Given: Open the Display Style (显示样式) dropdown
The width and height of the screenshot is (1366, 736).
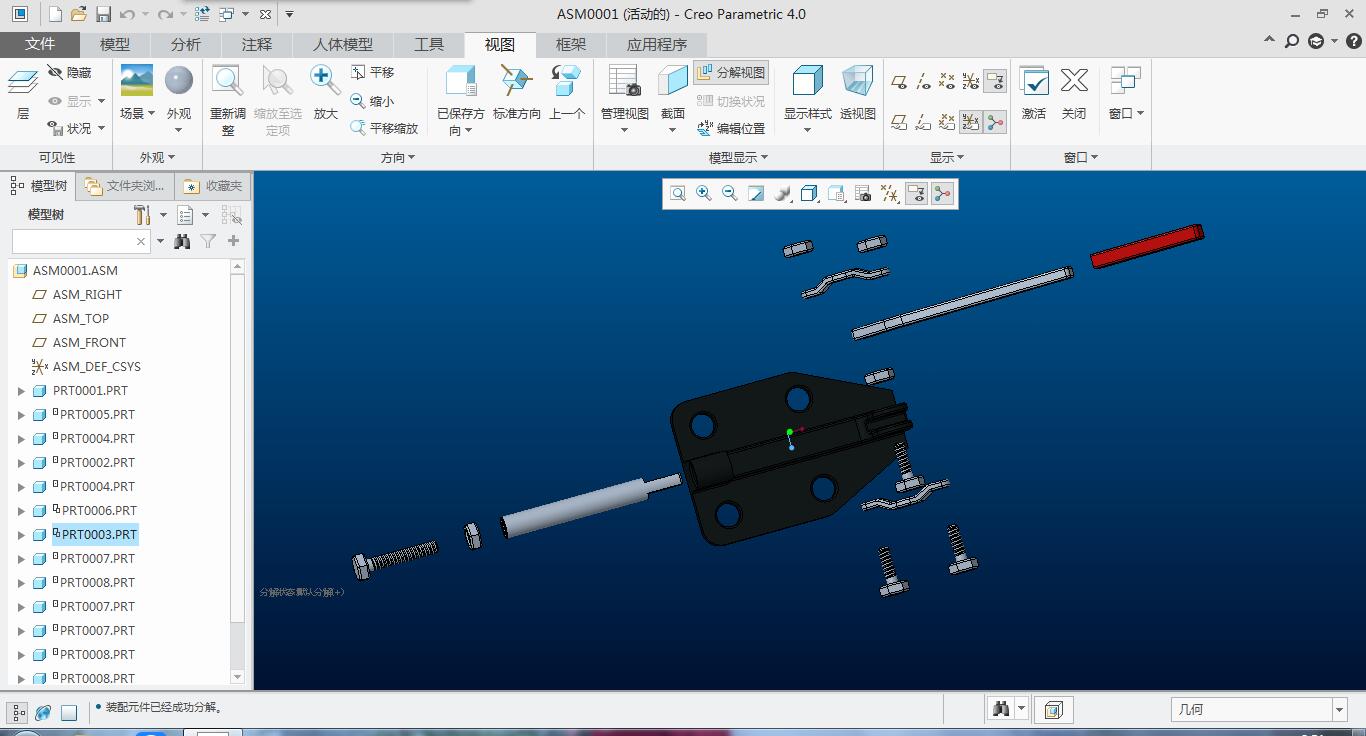Looking at the screenshot, I should pos(807,100).
